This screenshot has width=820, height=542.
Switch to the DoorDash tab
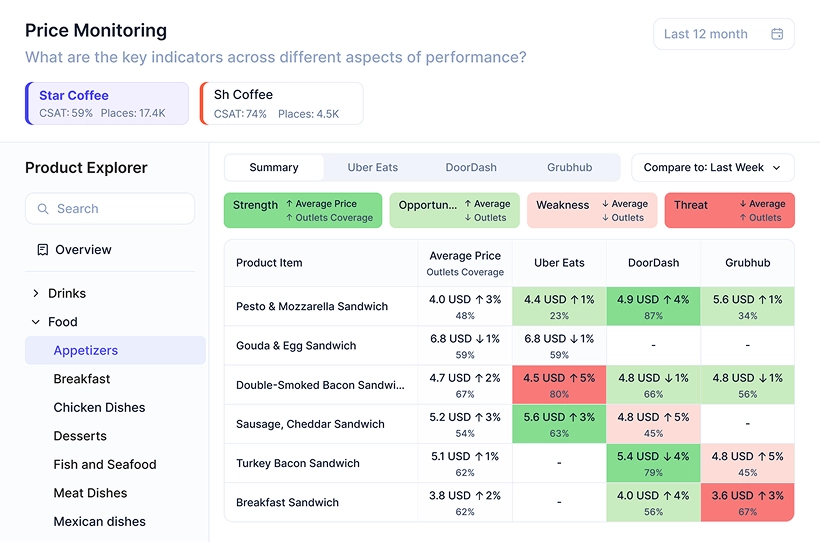tap(470, 168)
